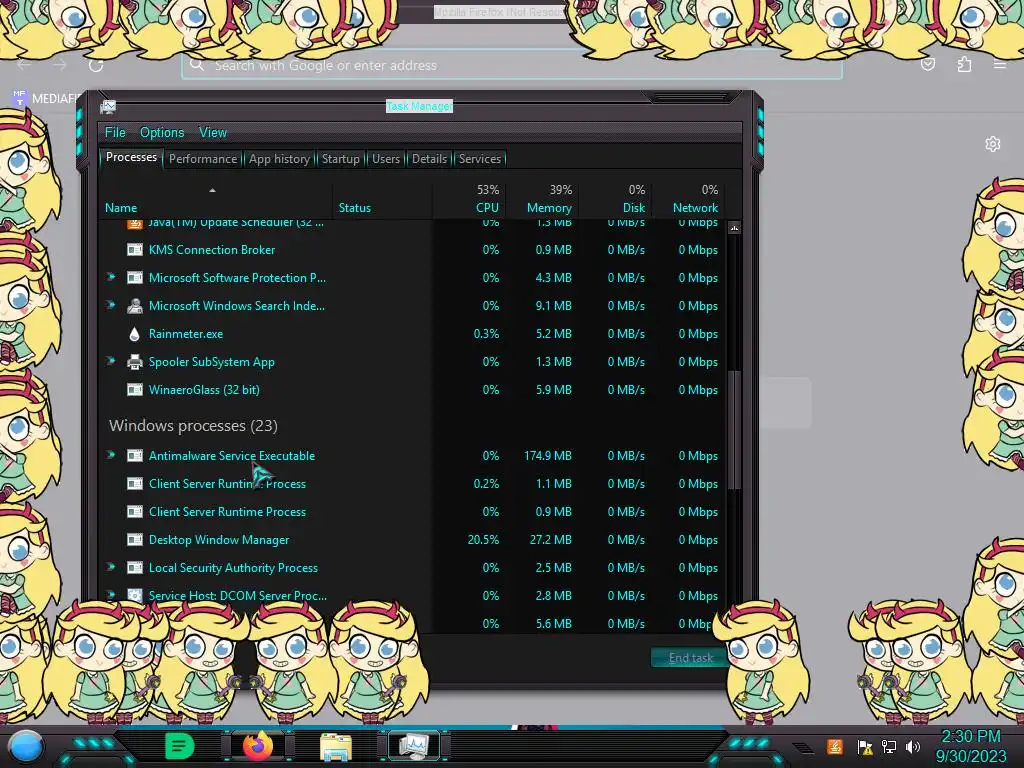Open the Firefox extensions puzzle icon

point(964,64)
